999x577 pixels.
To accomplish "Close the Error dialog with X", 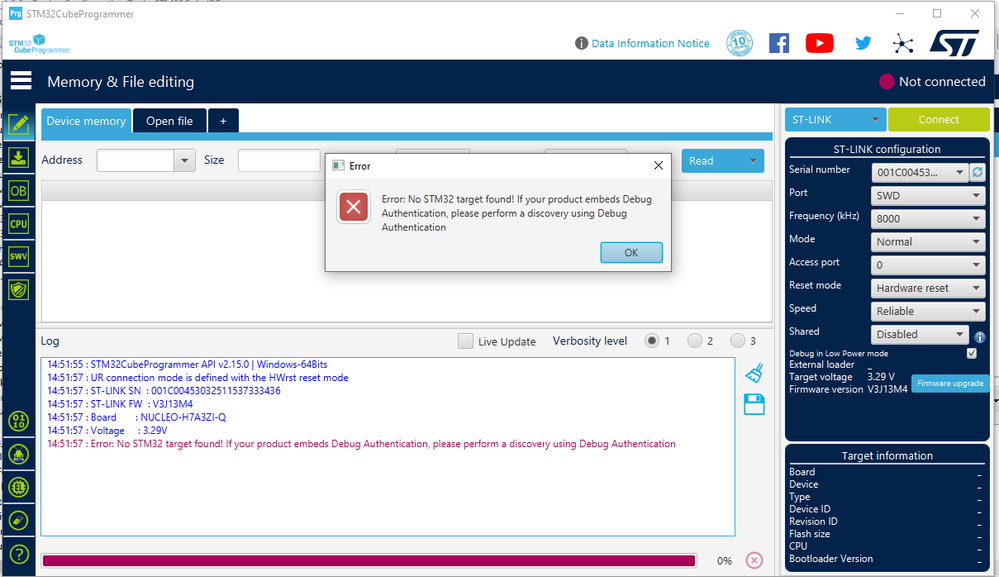I will point(658,166).
